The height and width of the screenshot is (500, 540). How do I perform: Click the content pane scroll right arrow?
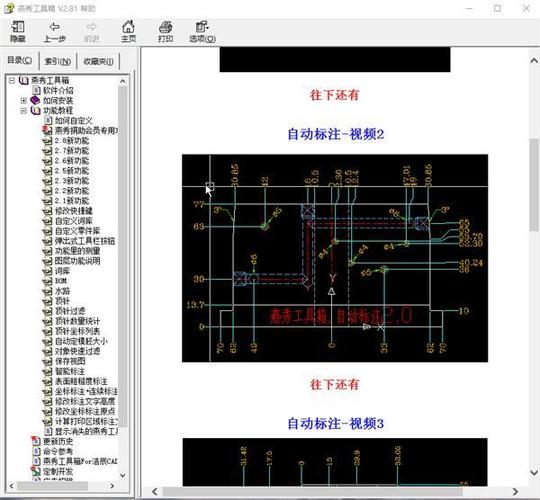[515, 491]
